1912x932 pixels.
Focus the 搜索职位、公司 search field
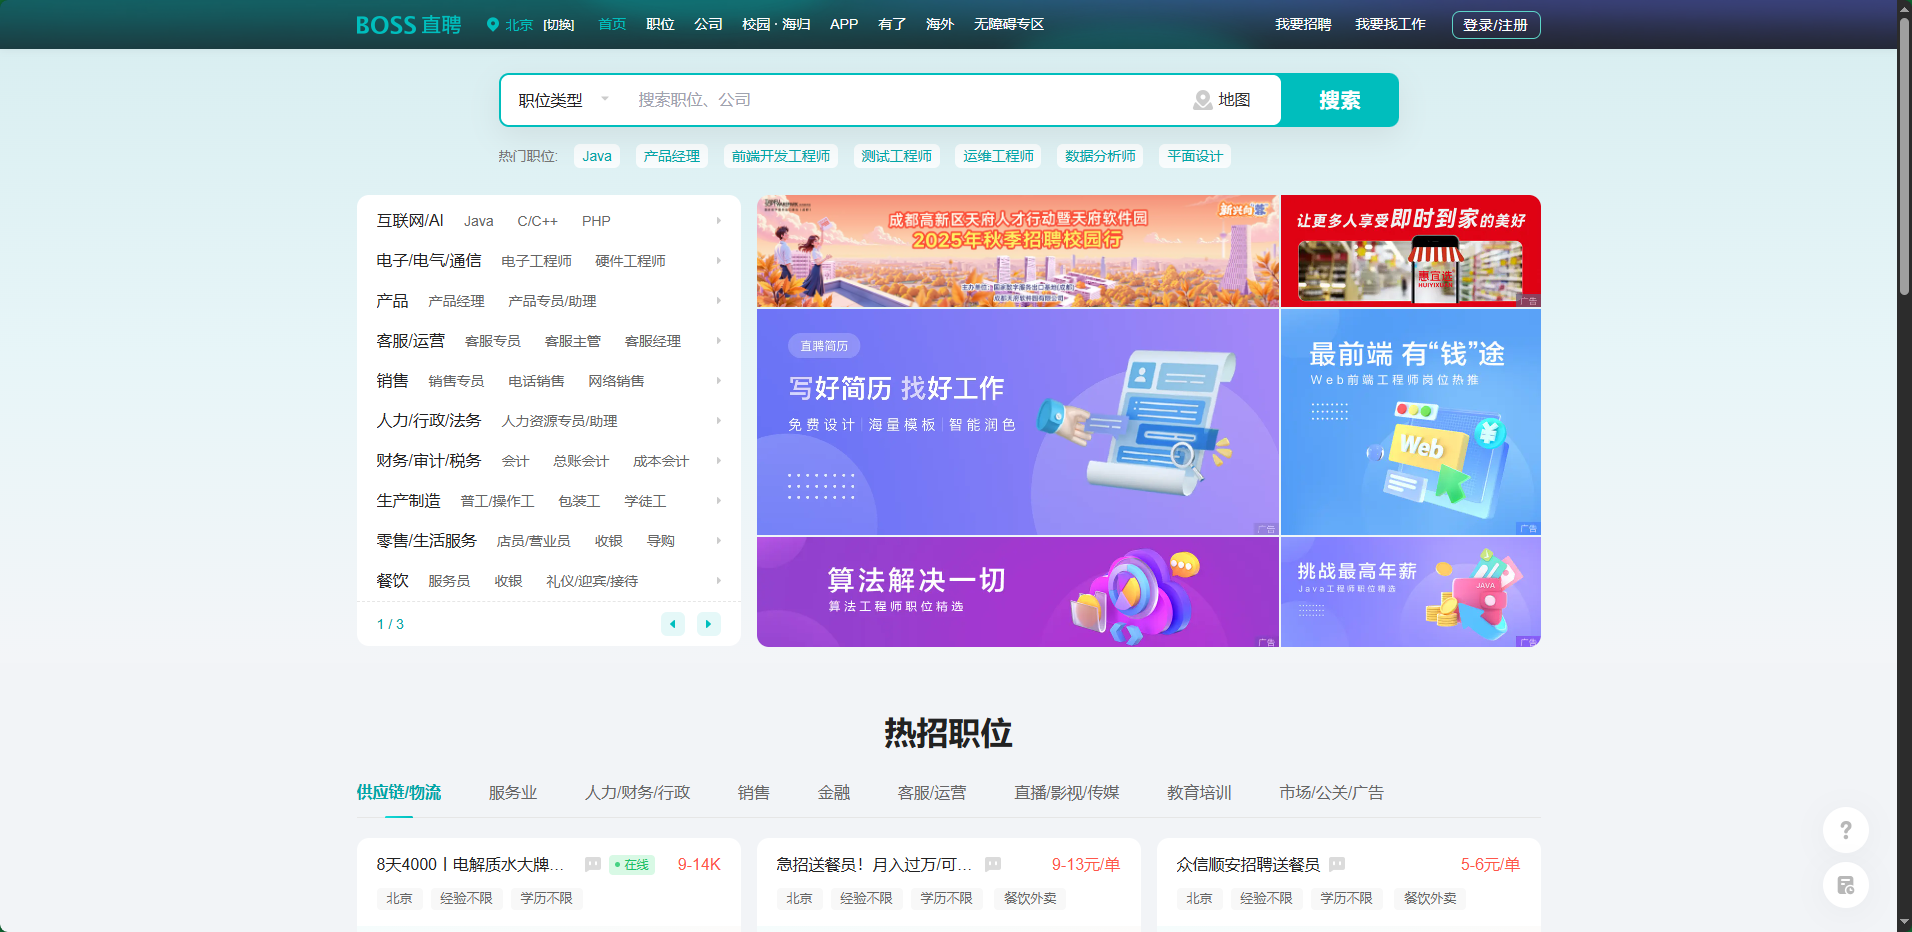click(x=900, y=100)
